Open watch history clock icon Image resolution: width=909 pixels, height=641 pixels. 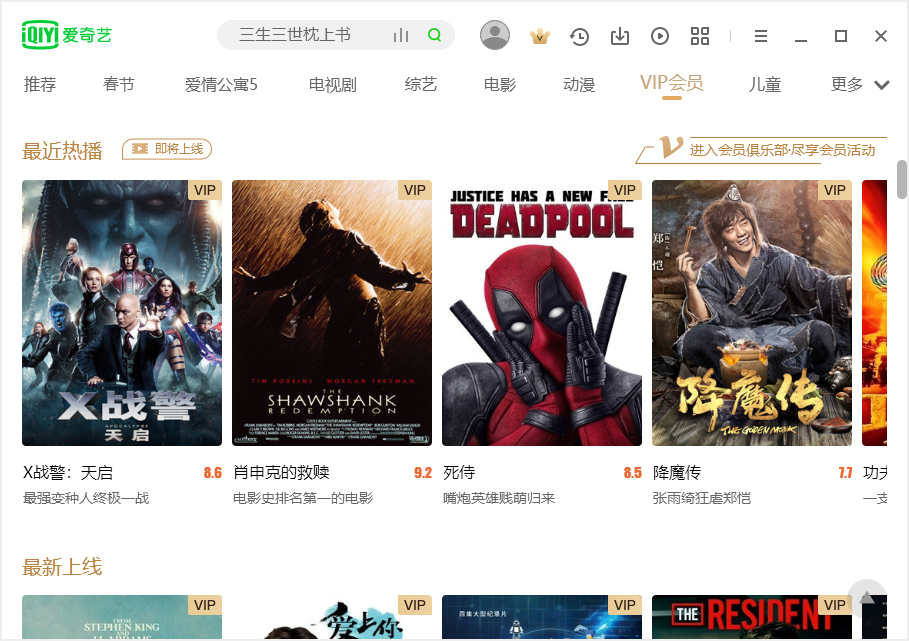pyautogui.click(x=579, y=37)
